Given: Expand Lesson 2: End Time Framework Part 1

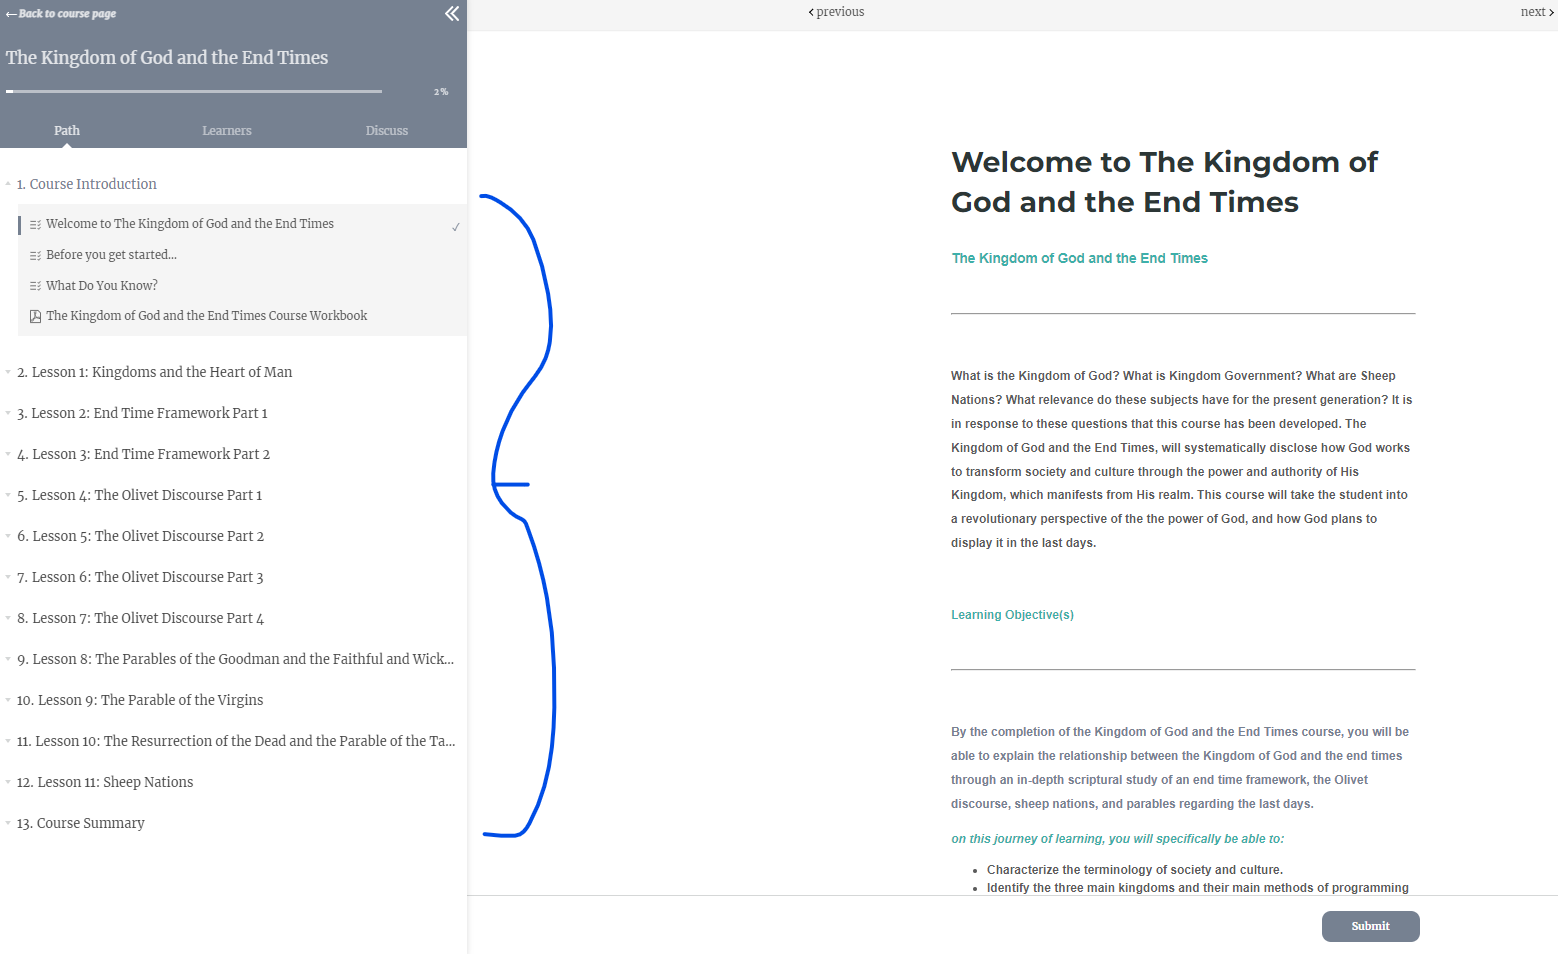Looking at the screenshot, I should tap(8, 413).
